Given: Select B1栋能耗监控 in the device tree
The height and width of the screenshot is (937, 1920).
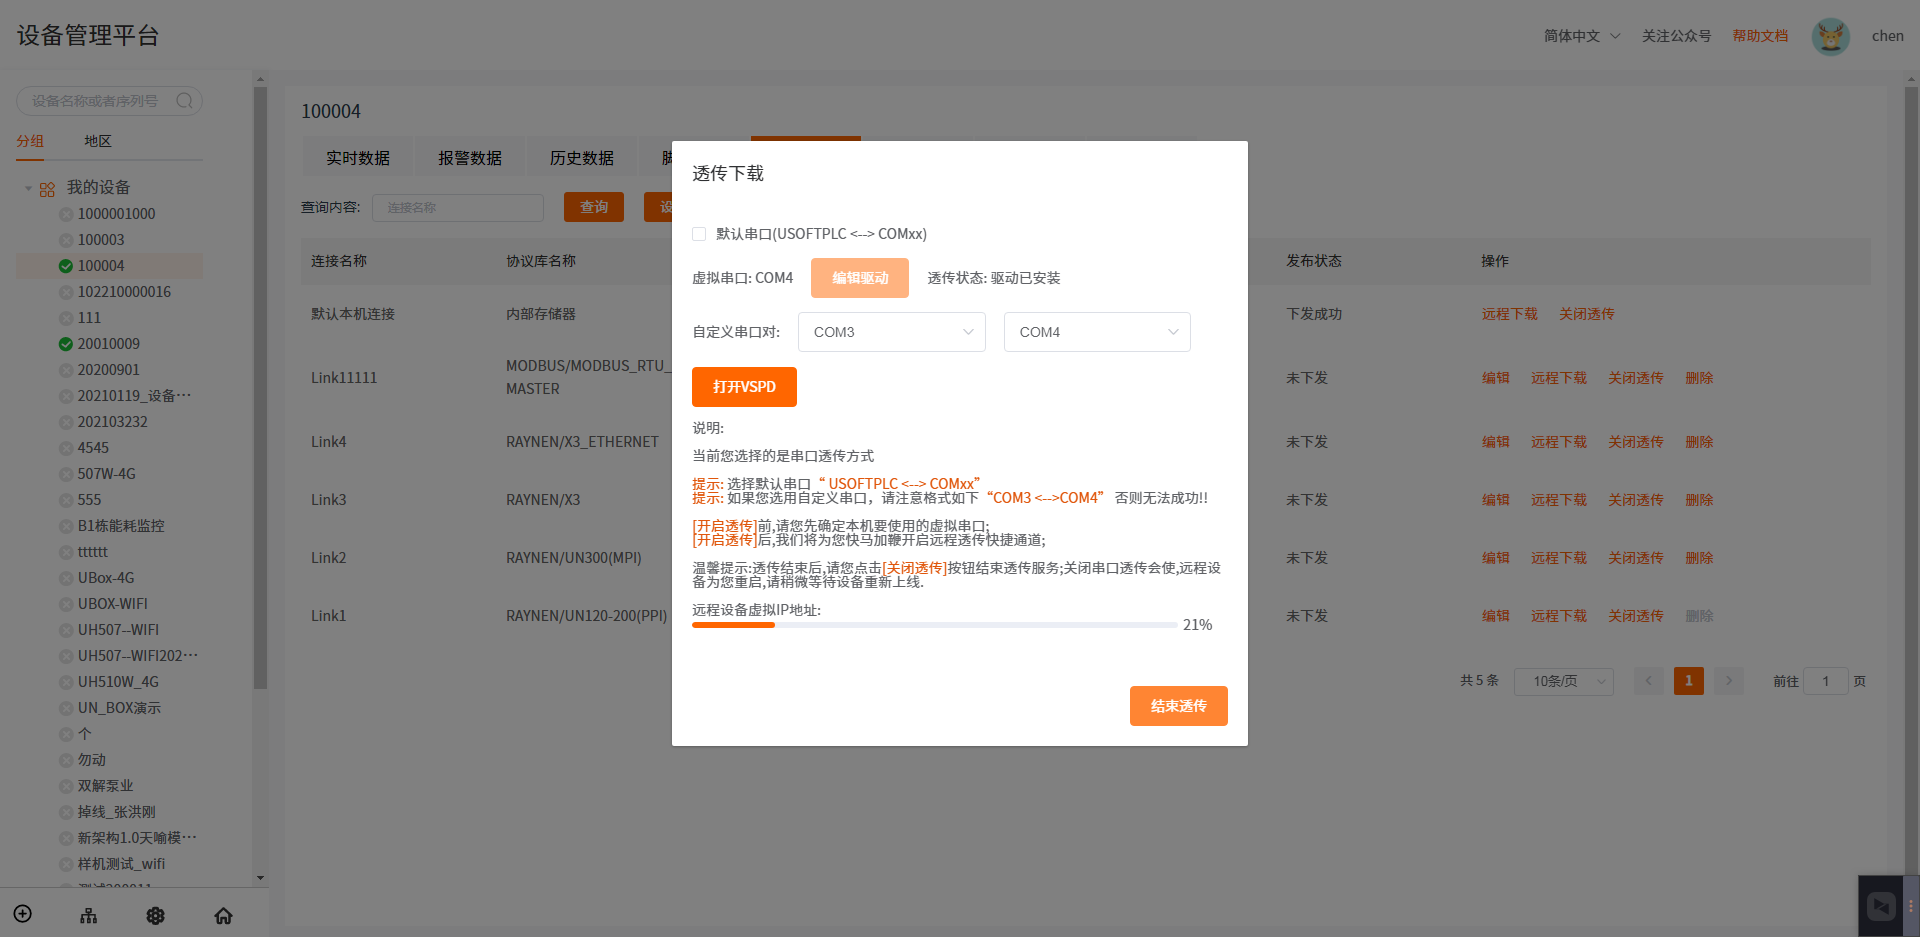Looking at the screenshot, I should coord(121,526).
